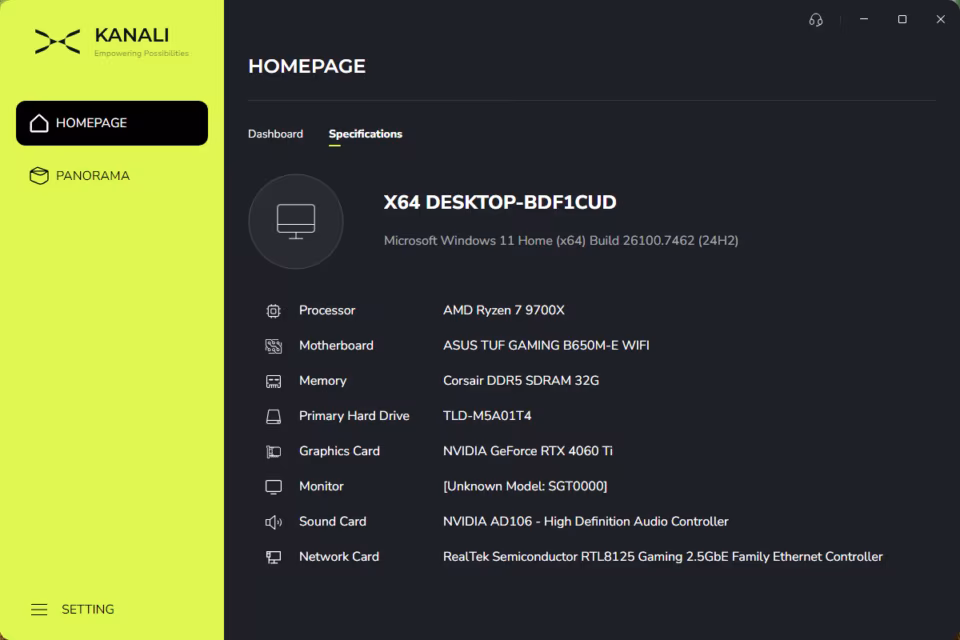
Task: Click the Processor chip icon
Action: tap(274, 311)
